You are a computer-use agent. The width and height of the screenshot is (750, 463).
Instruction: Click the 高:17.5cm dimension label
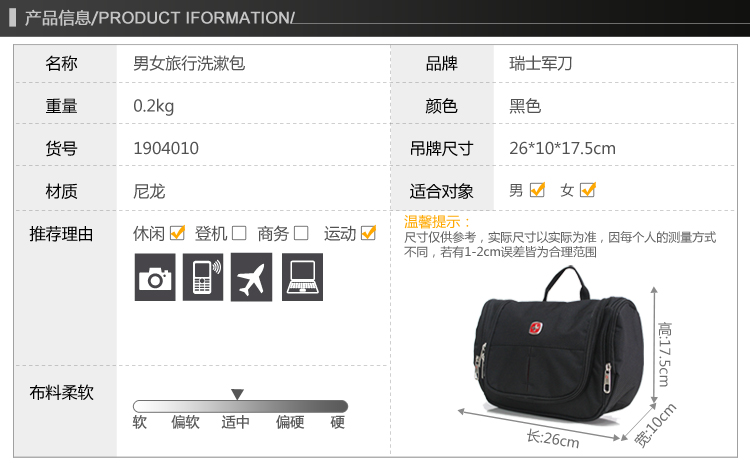(x=665, y=354)
